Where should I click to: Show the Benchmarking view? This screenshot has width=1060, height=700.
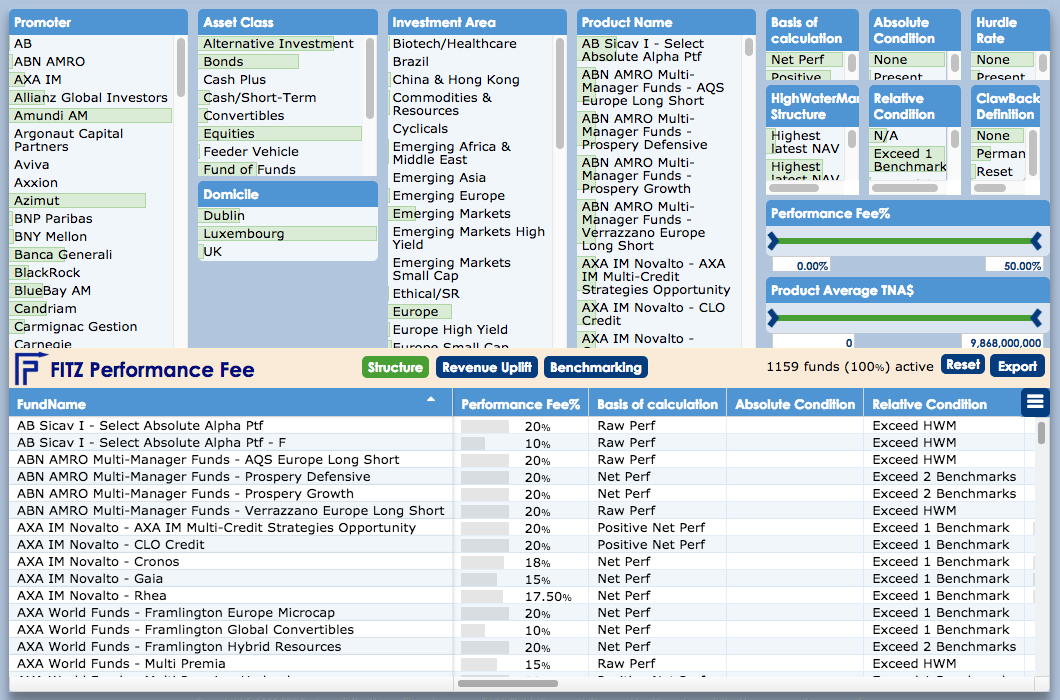click(x=595, y=367)
